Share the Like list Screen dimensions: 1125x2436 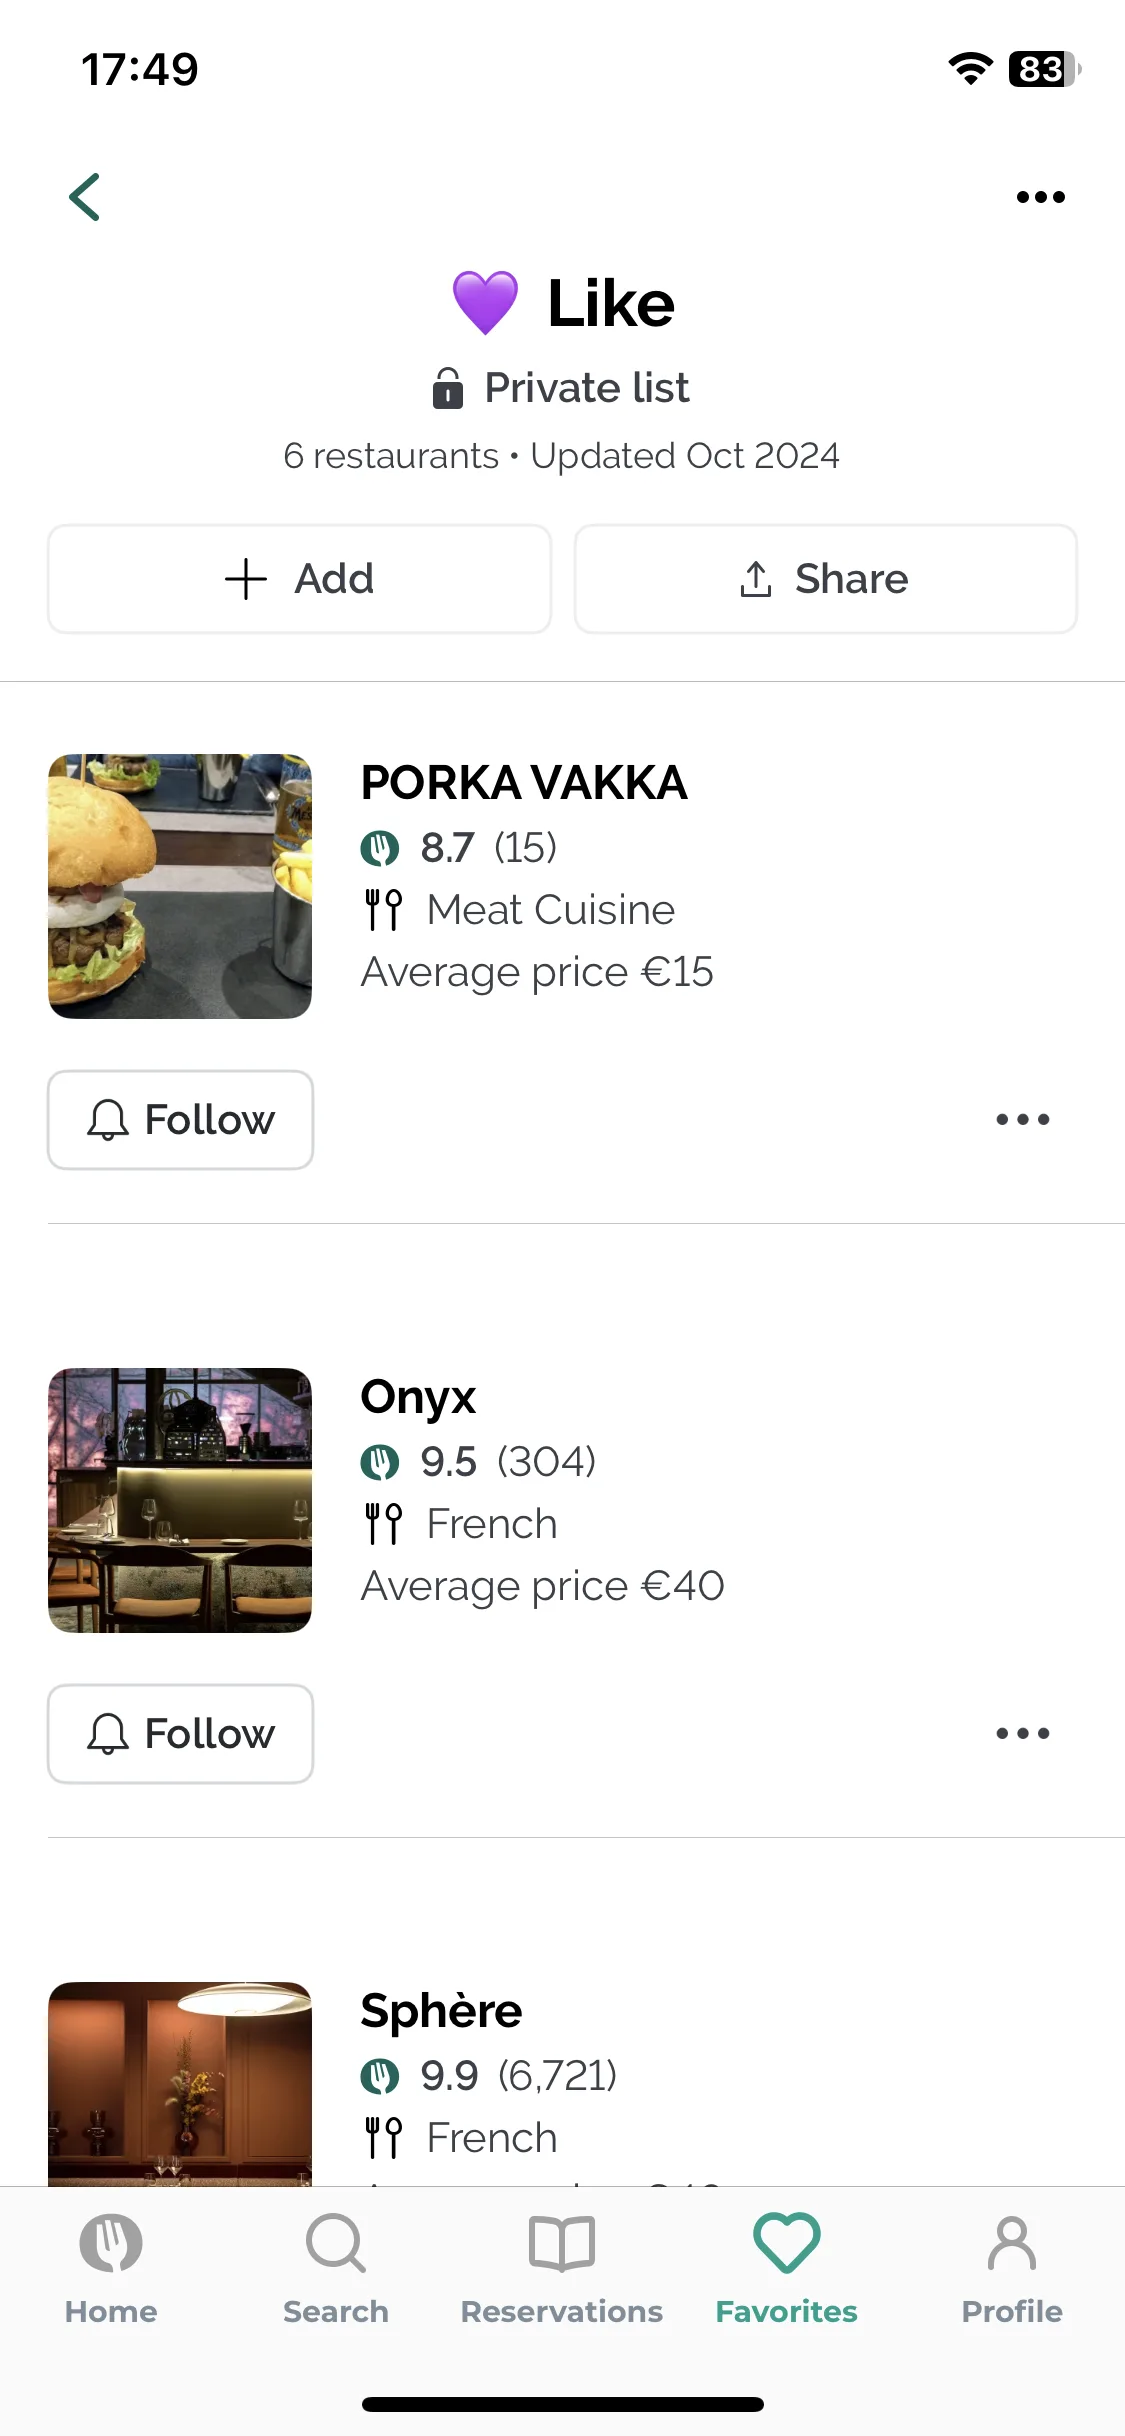(x=826, y=579)
